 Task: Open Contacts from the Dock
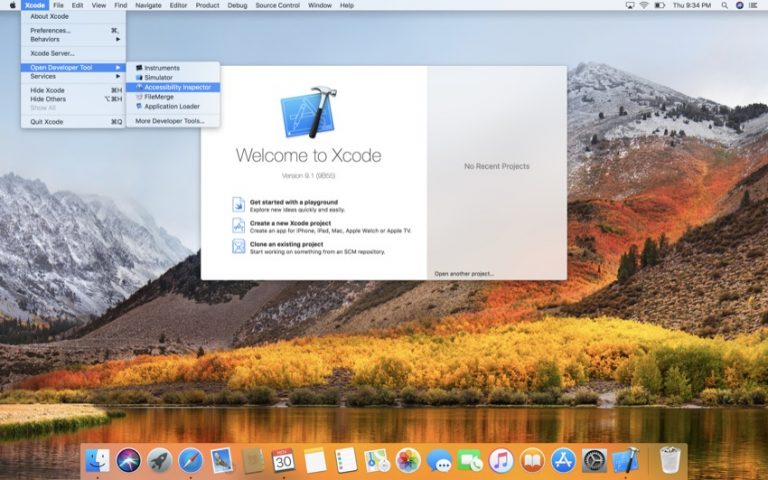point(253,461)
